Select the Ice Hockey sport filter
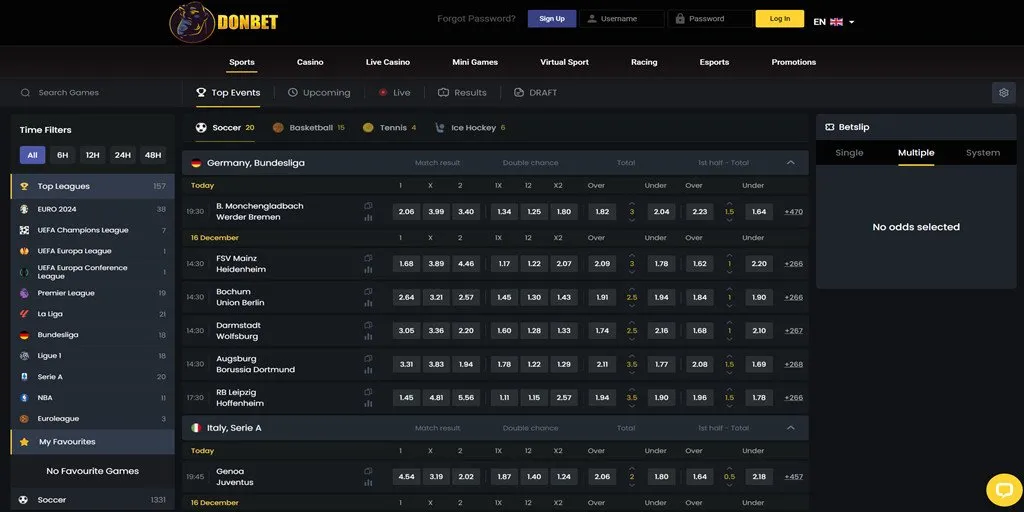The width and height of the screenshot is (1024, 512). click(x=471, y=128)
